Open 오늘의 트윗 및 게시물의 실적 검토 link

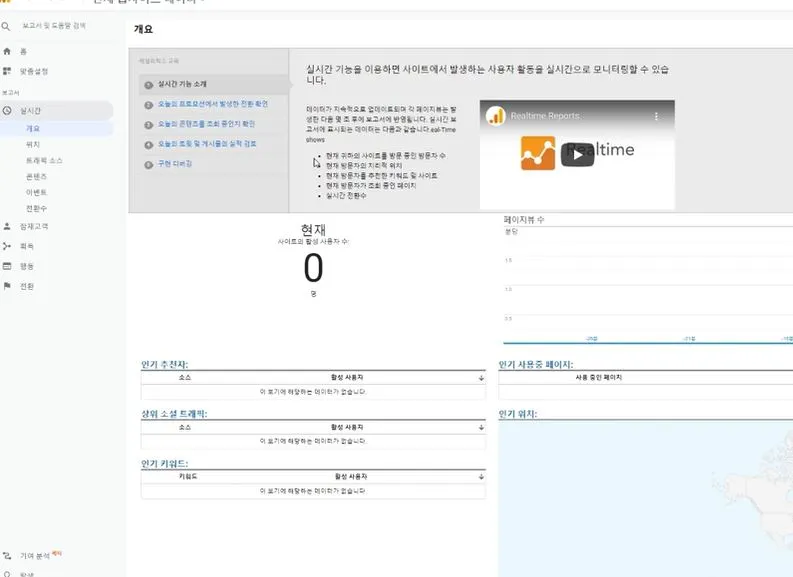pos(207,144)
